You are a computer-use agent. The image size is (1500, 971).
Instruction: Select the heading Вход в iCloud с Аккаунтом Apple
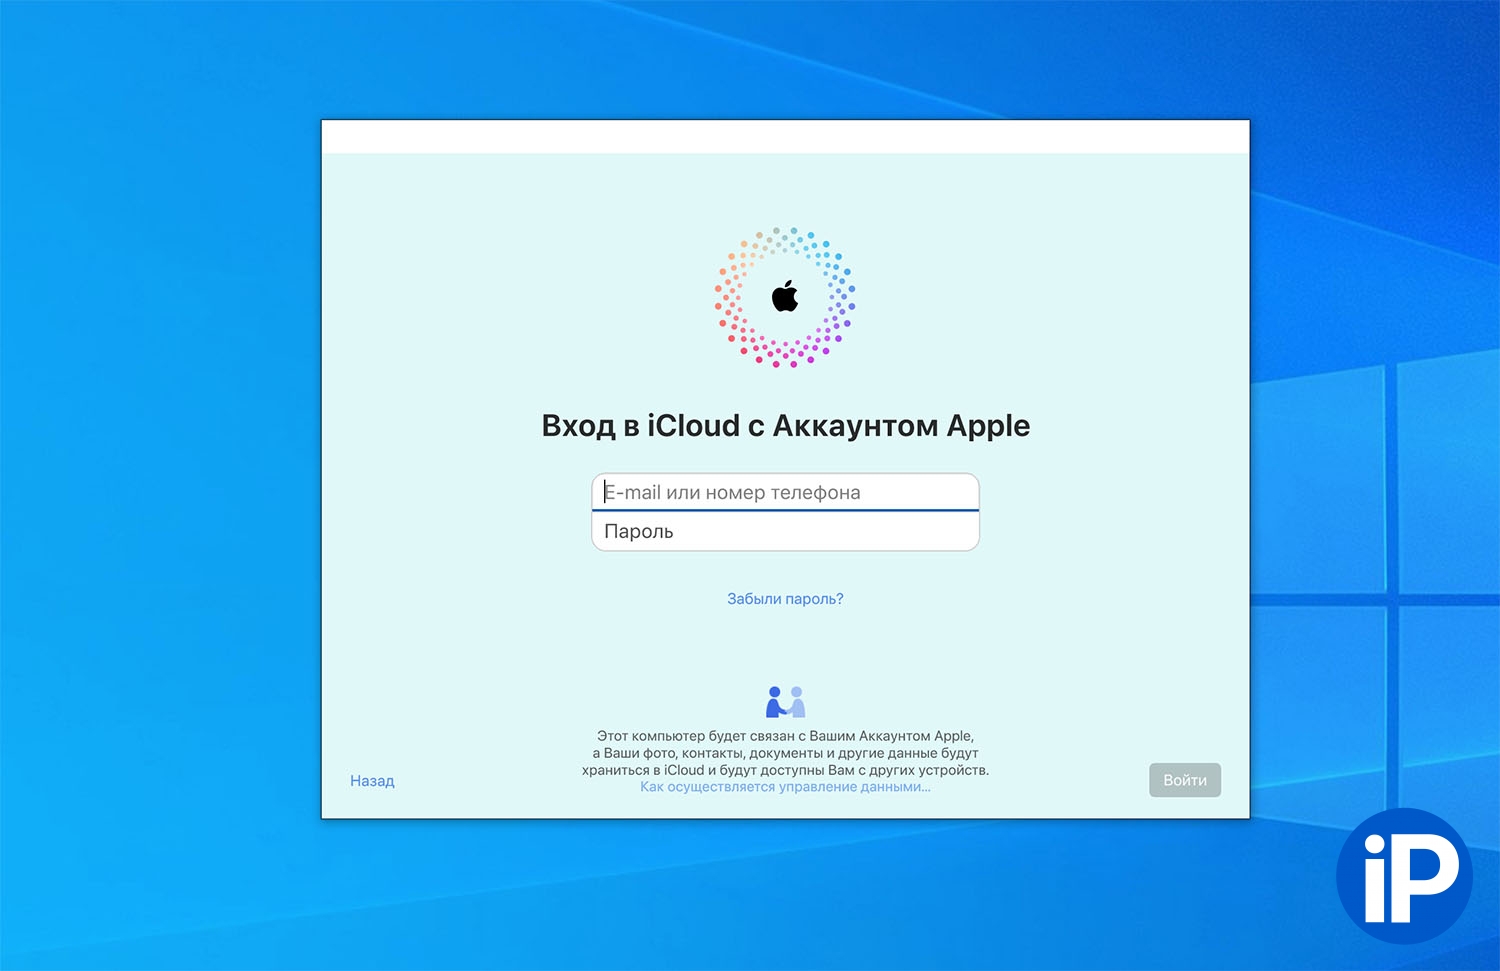coord(785,426)
